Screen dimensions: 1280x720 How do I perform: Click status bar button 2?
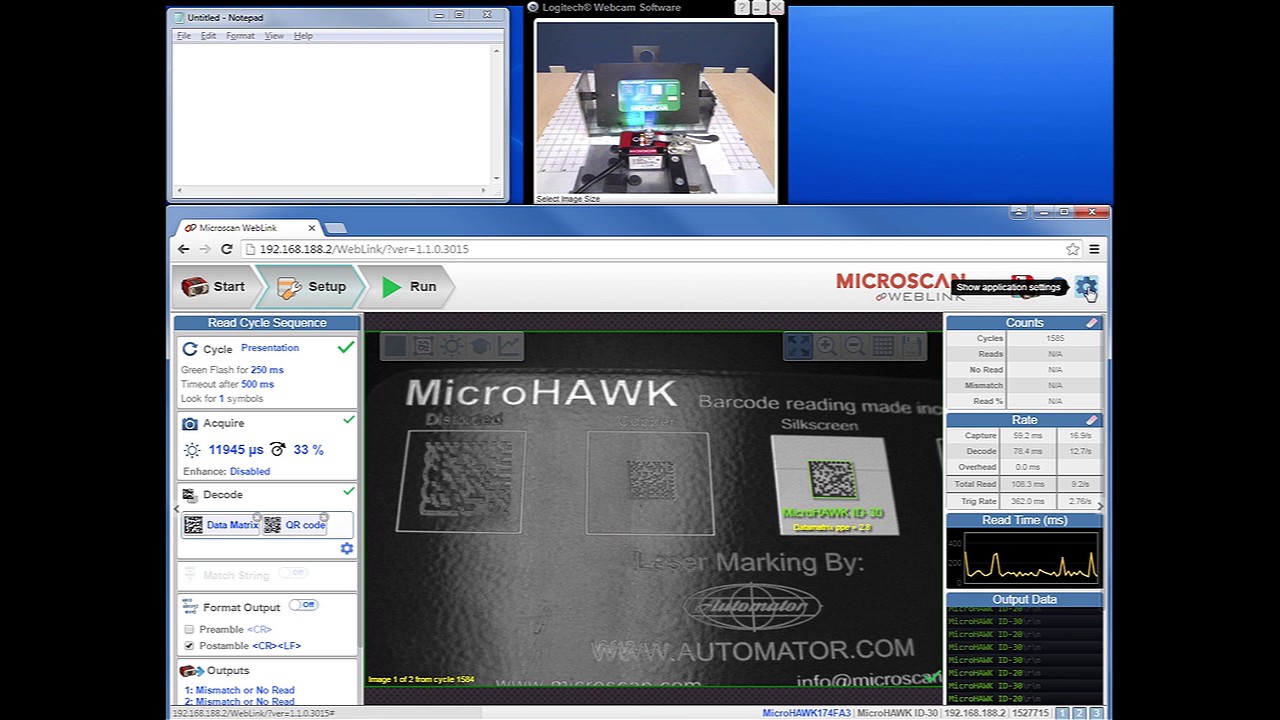(1079, 713)
